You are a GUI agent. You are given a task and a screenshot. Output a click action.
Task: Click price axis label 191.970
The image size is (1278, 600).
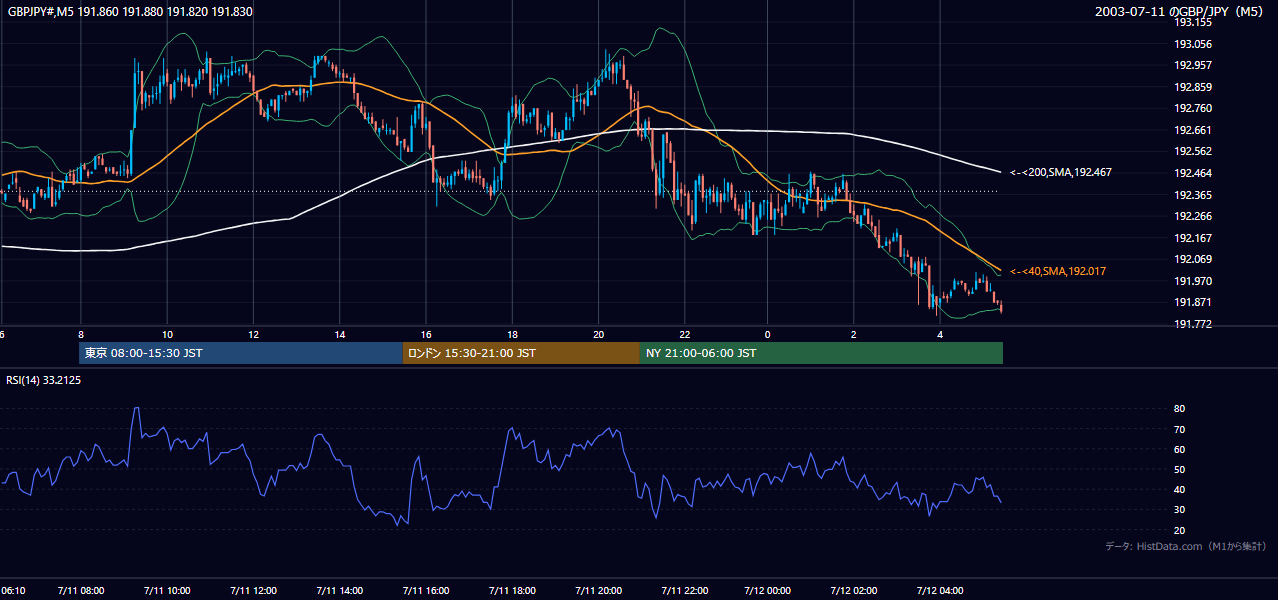pyautogui.click(x=1193, y=281)
